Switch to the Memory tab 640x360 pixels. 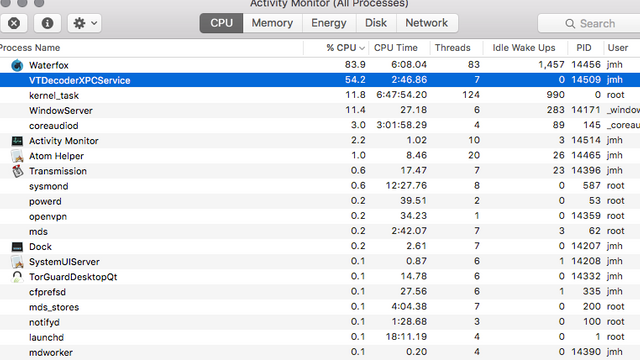click(272, 23)
